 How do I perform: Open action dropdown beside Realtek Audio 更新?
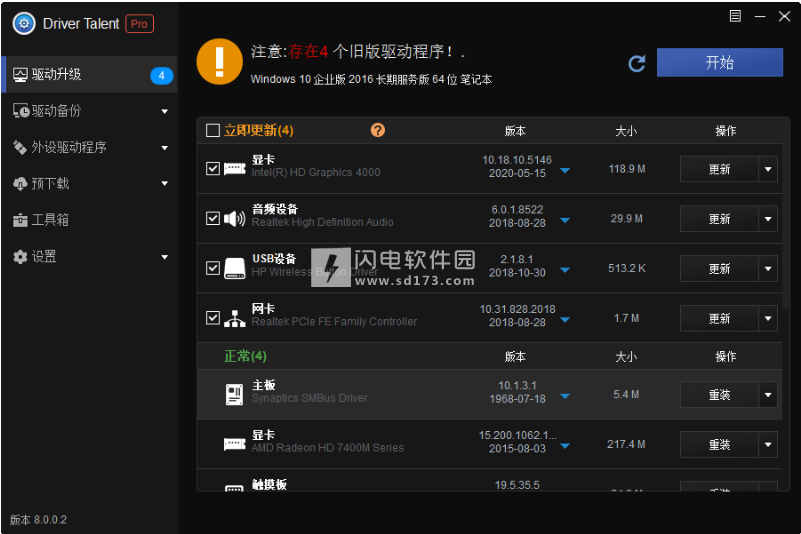click(x=768, y=219)
